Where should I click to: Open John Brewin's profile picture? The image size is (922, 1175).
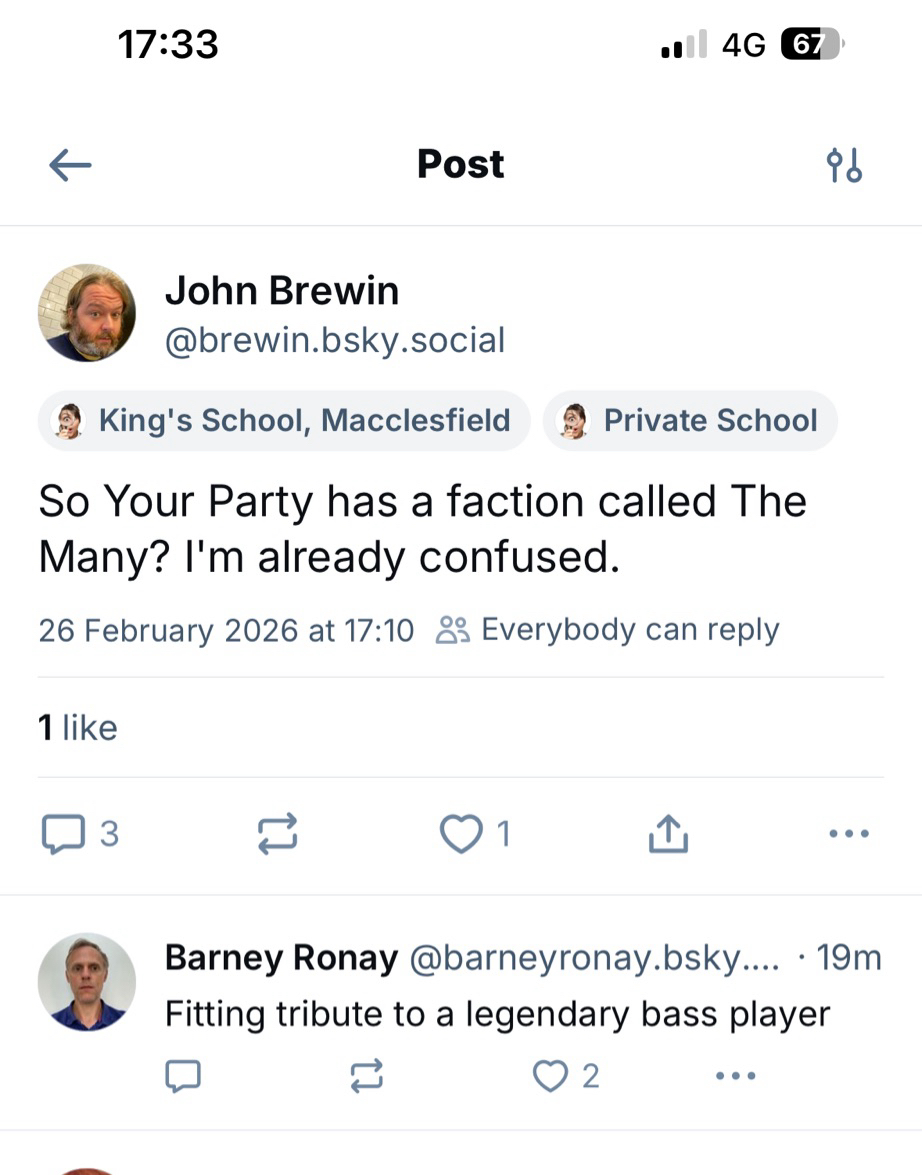tap(87, 313)
